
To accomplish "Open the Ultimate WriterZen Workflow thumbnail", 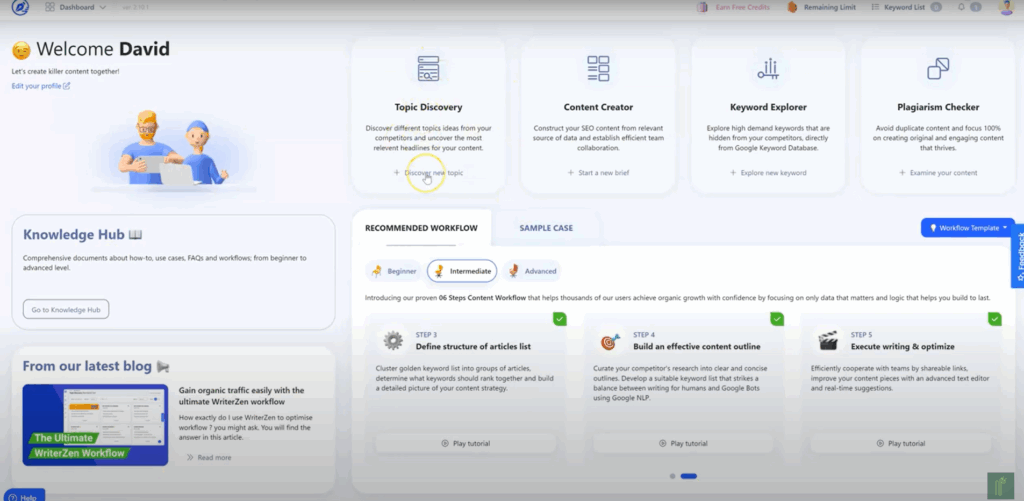I will (x=95, y=425).
